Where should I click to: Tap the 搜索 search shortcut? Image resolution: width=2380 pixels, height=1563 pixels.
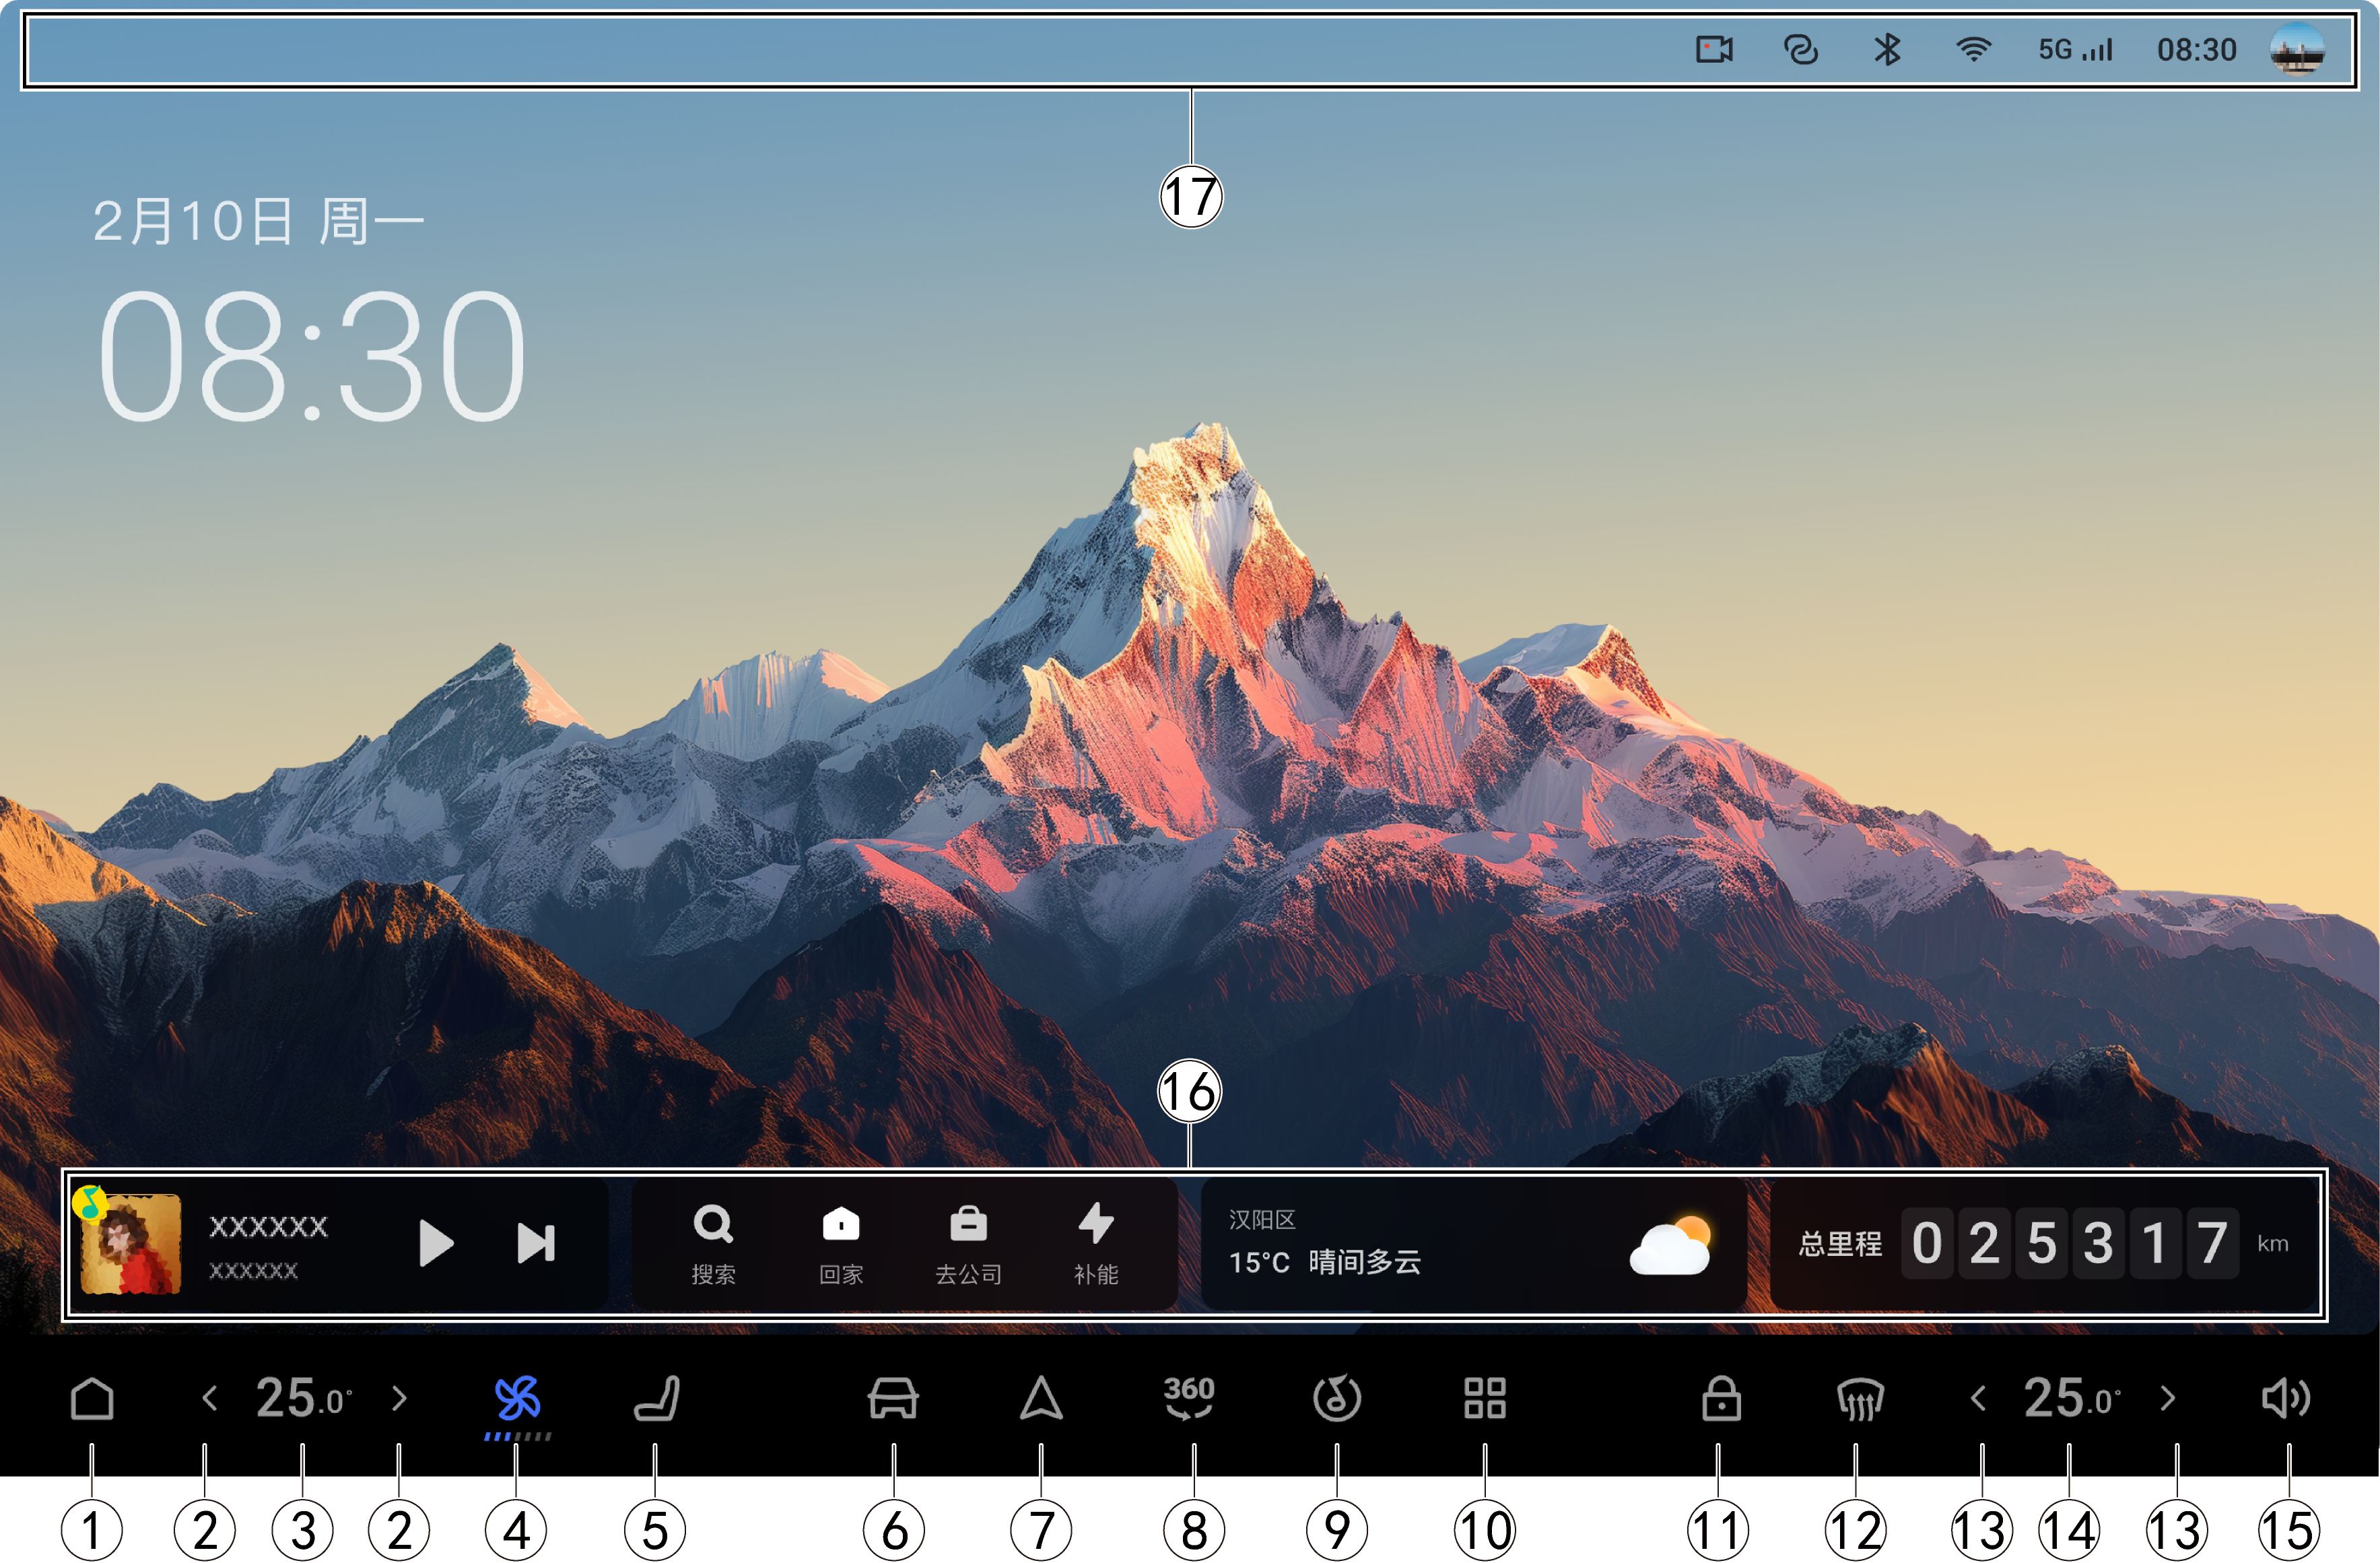[713, 1243]
